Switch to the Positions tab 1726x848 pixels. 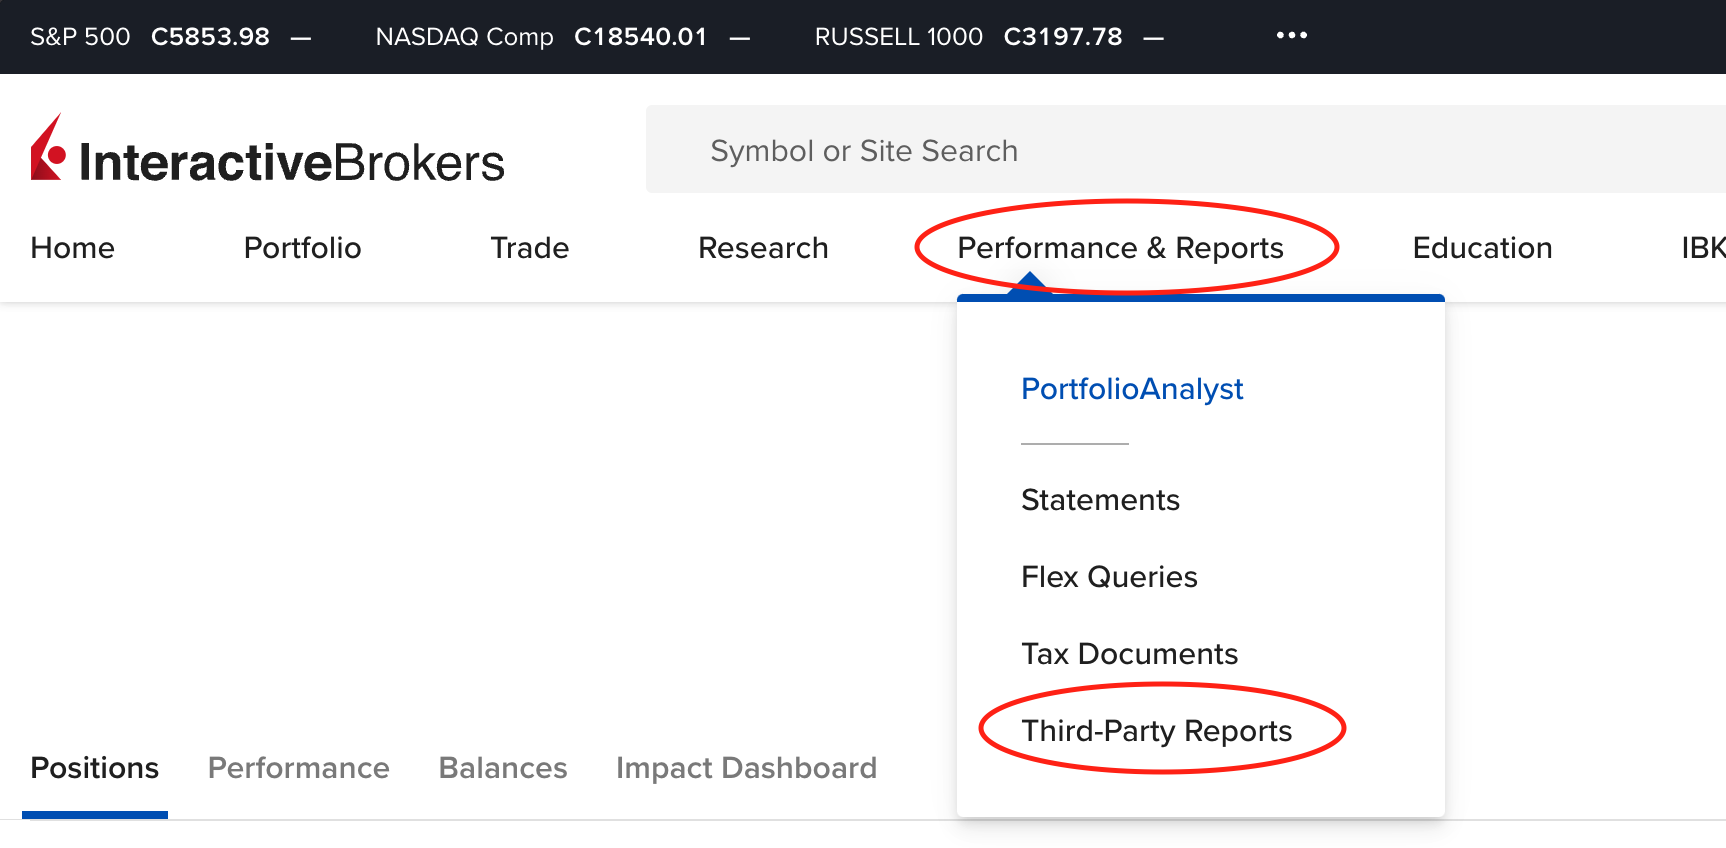click(95, 768)
